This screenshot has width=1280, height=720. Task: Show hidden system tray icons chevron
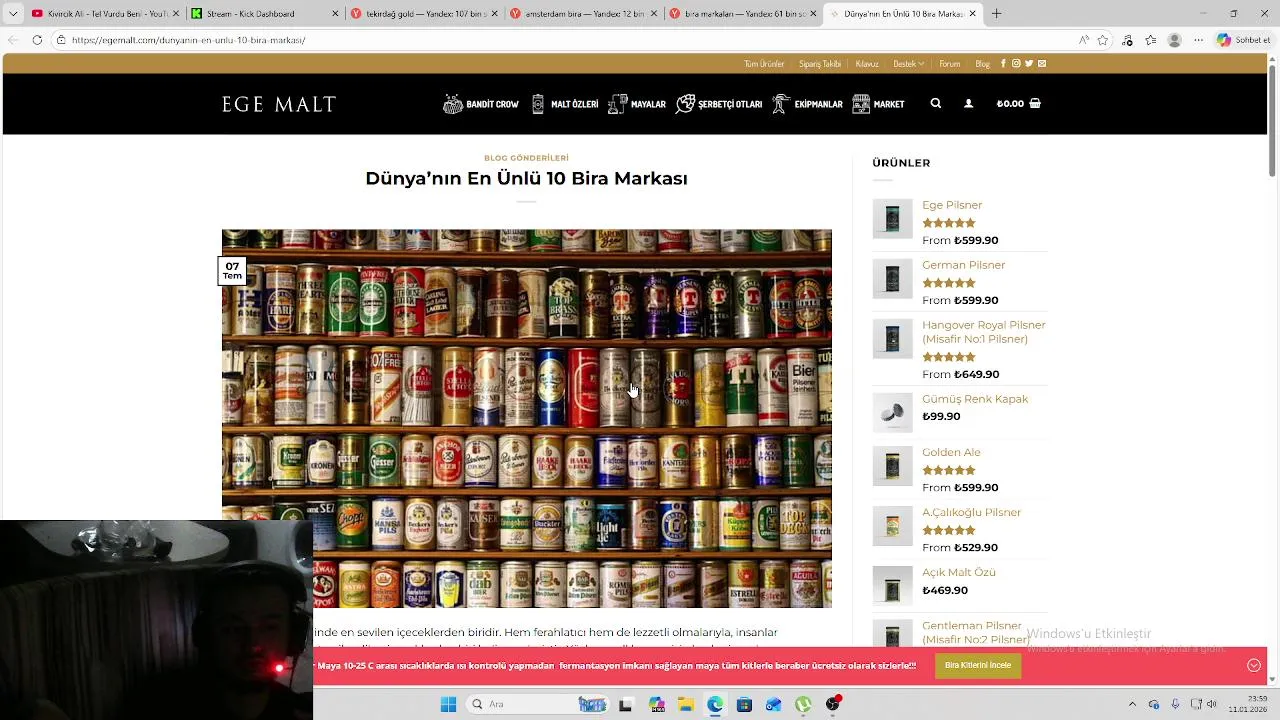pos(1132,704)
